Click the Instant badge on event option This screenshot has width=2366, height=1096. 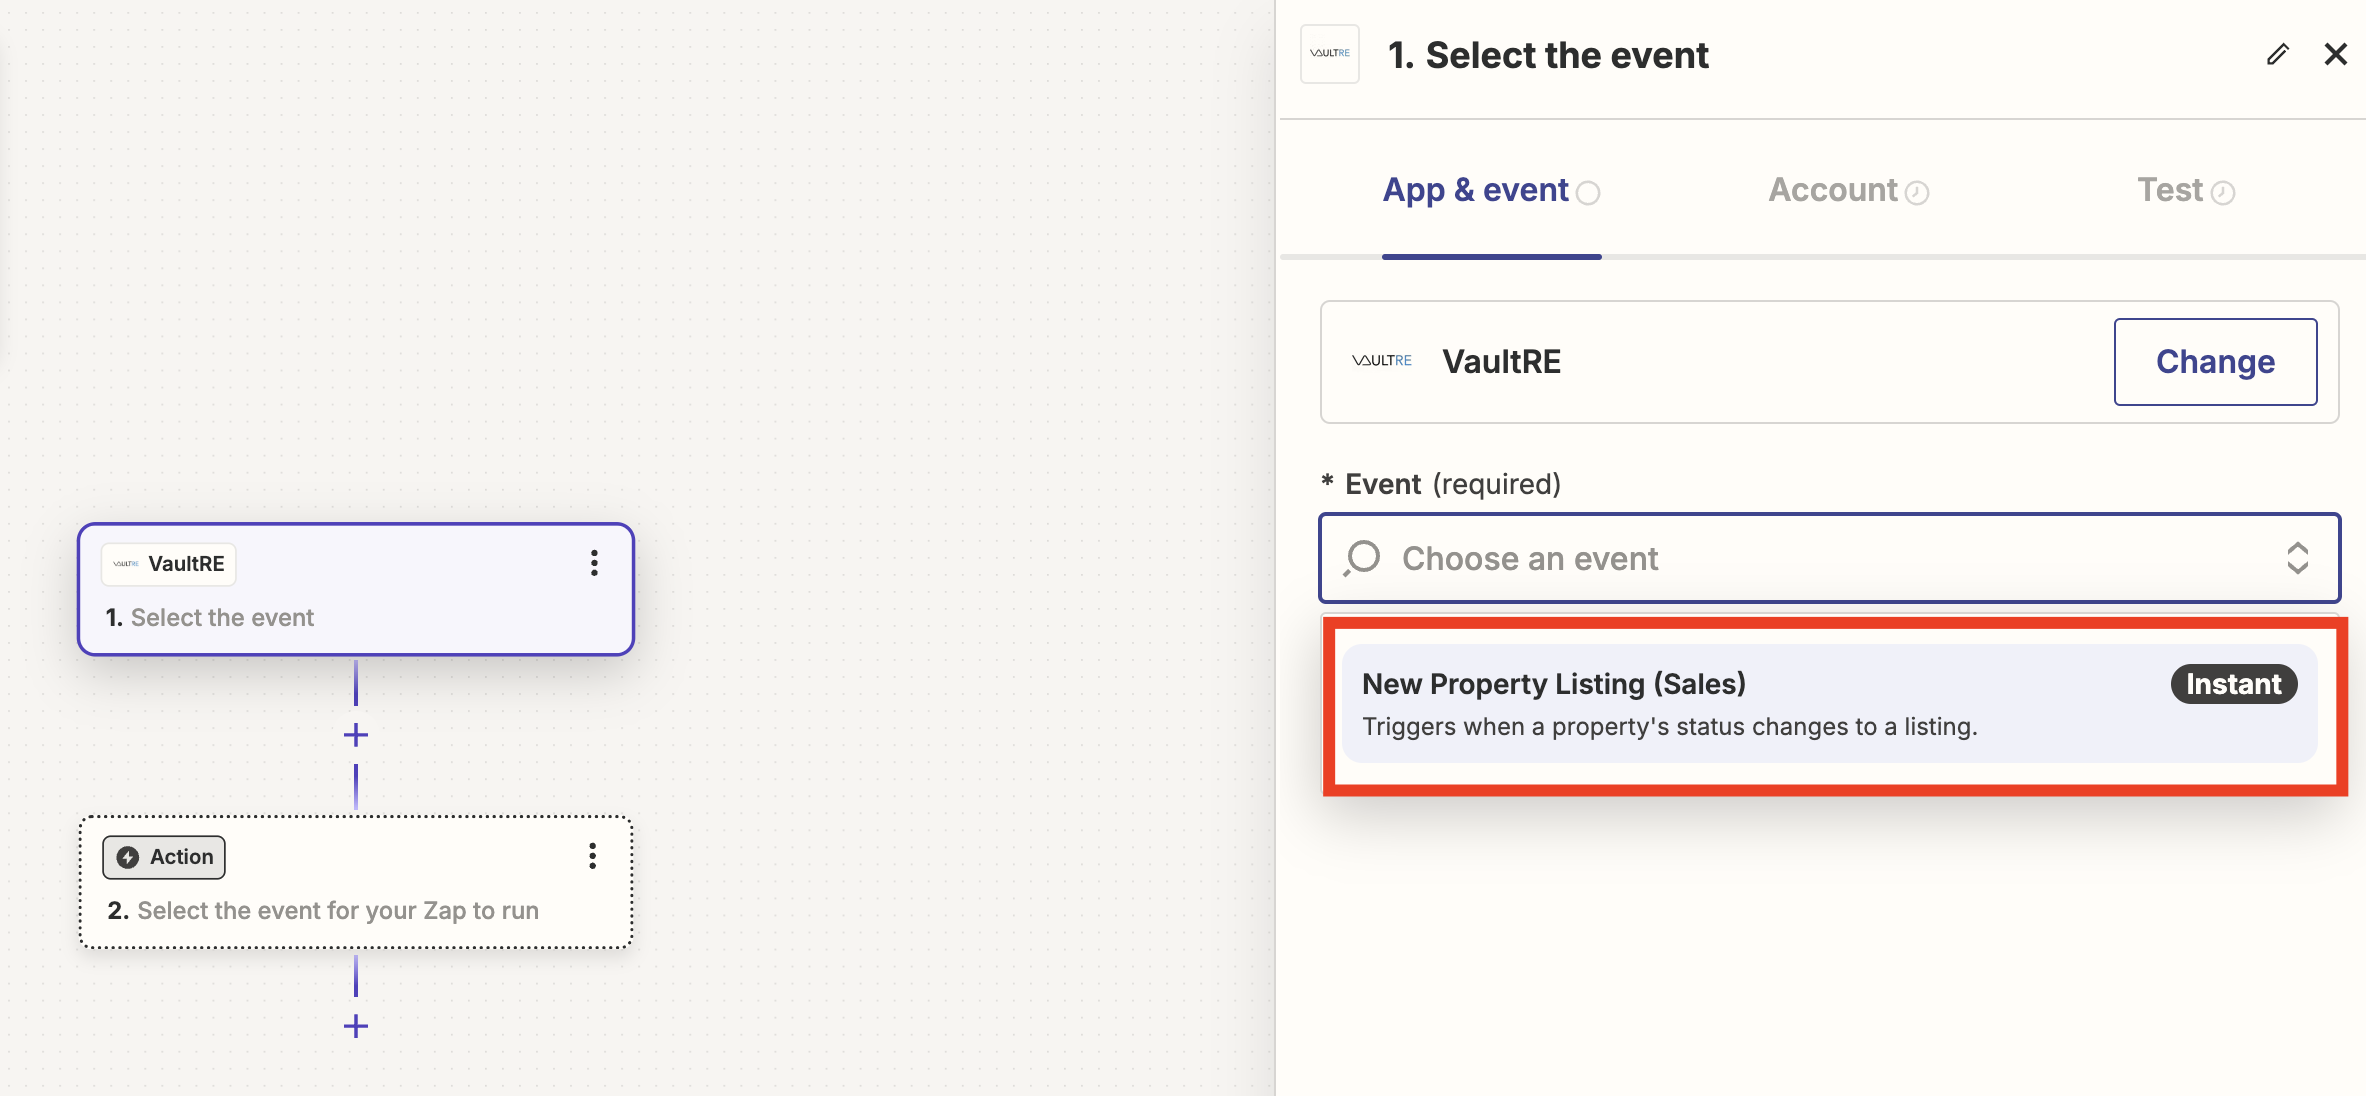click(x=2233, y=684)
